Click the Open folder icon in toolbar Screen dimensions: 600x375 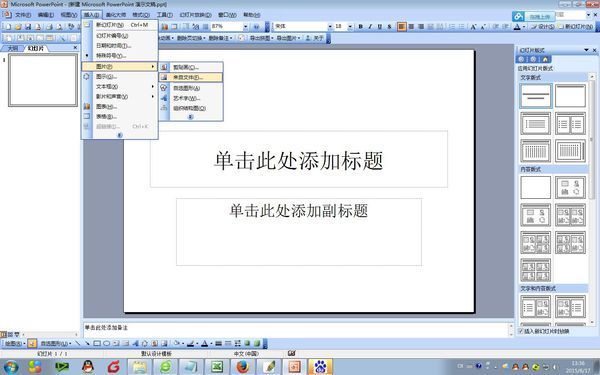18,27
